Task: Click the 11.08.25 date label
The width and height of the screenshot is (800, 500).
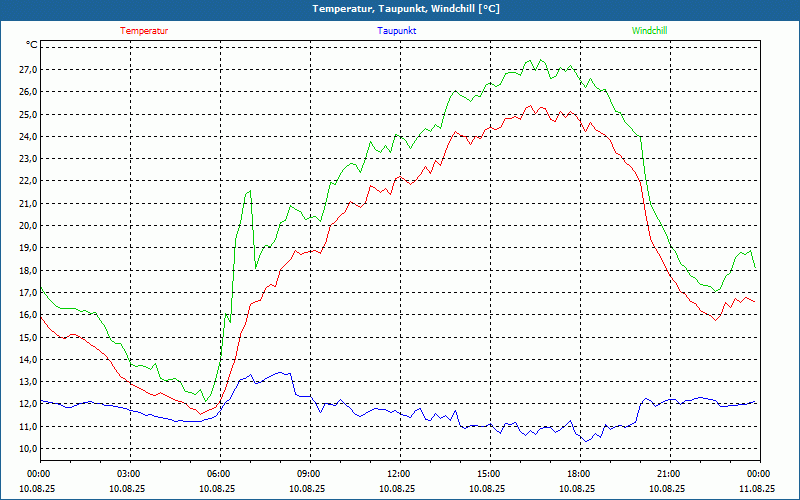Action: coord(757,488)
